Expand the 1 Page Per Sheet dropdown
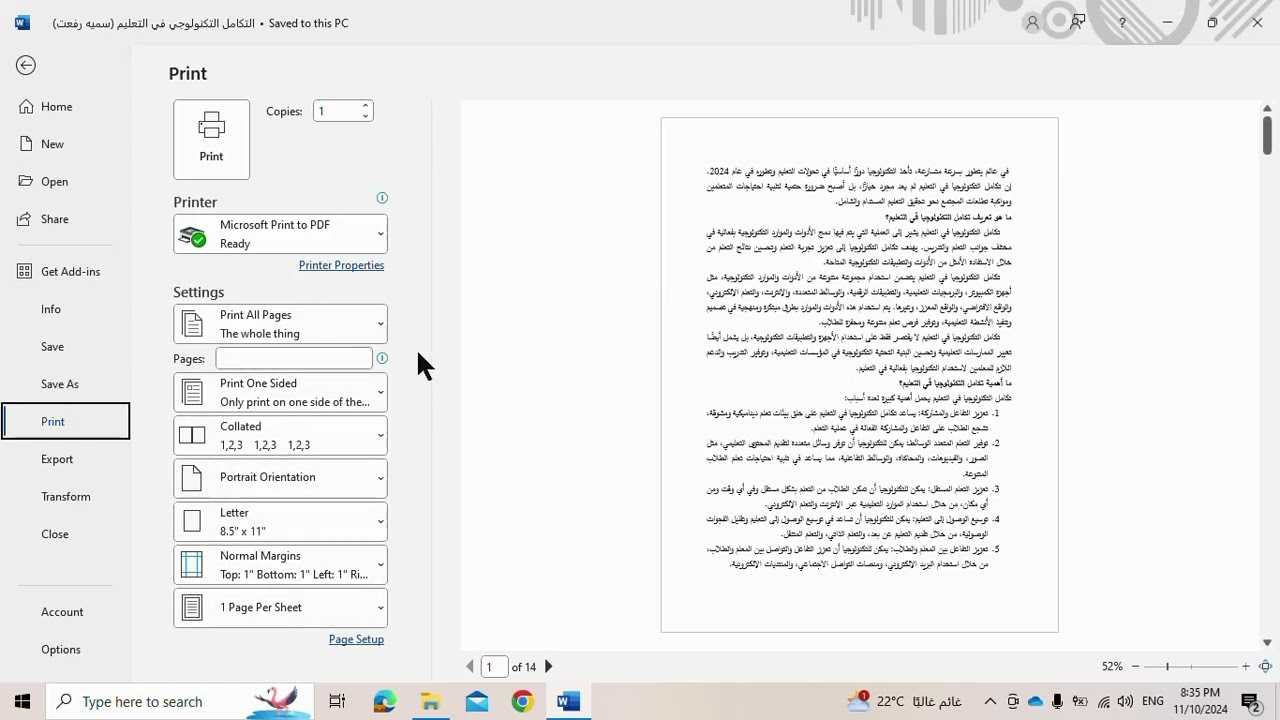This screenshot has width=1280, height=720. click(x=280, y=607)
